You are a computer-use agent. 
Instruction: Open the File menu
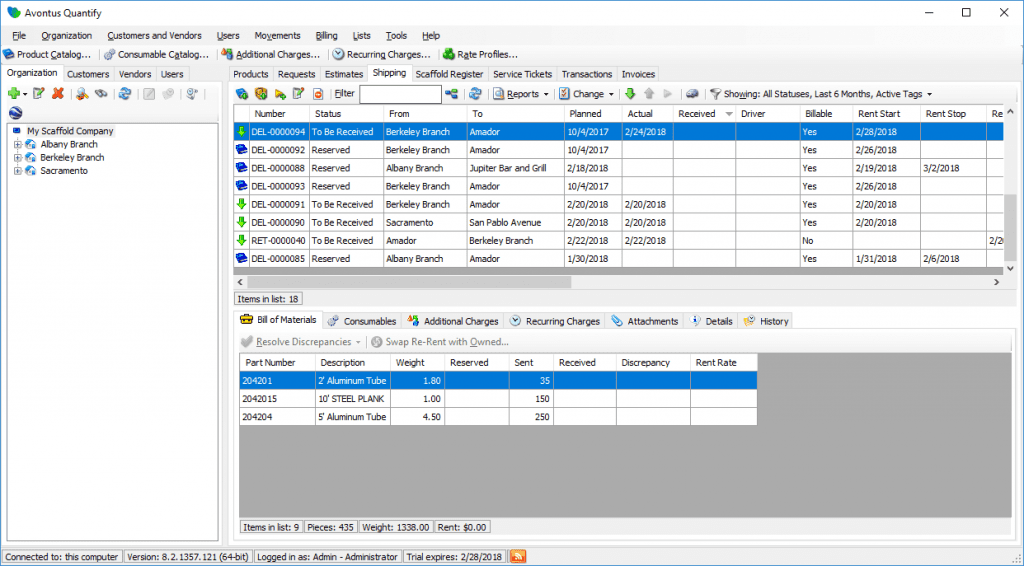pos(19,36)
